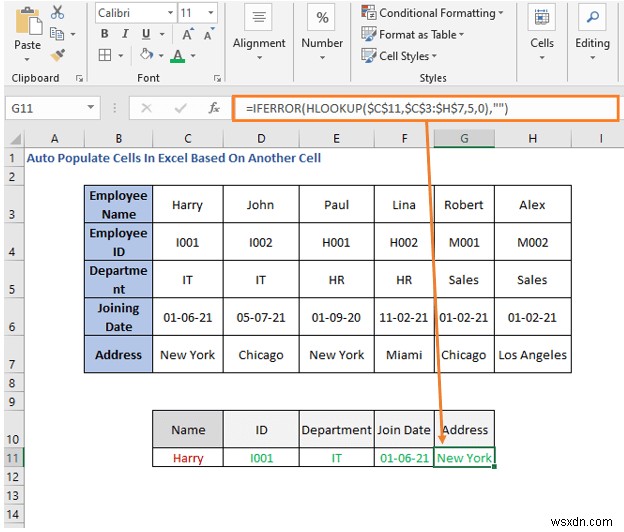This screenshot has height=532, width=624.
Task: Click the Insert Function fx icon
Action: [214, 108]
